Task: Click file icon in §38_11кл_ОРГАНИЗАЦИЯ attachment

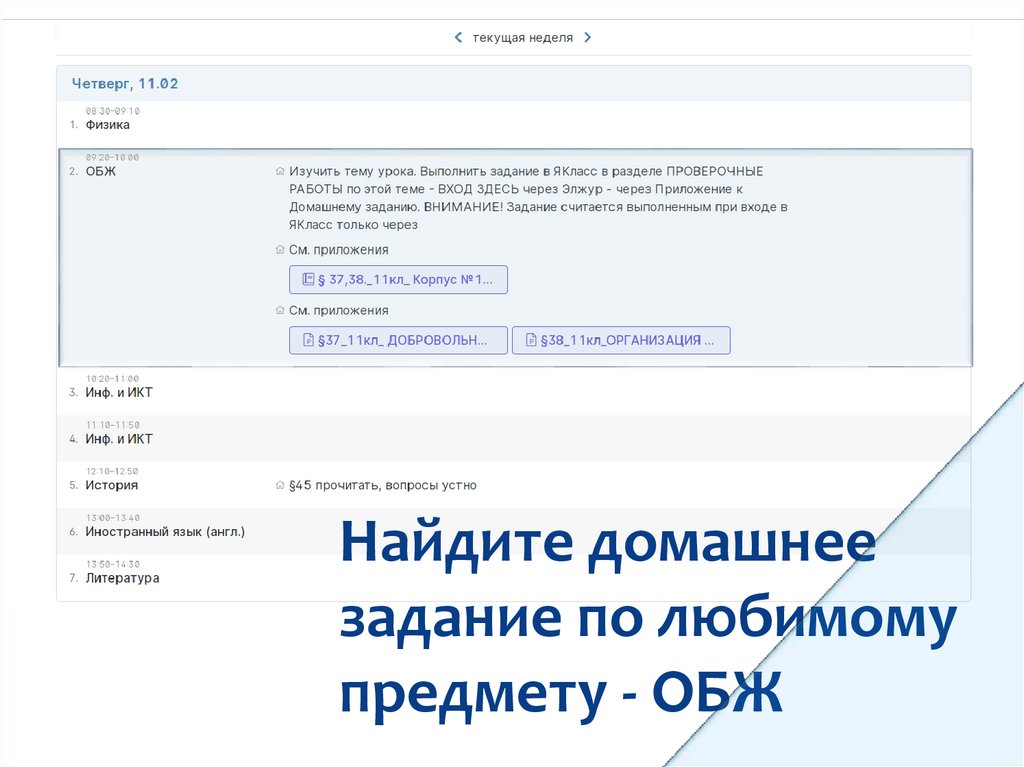Action: [x=531, y=341]
